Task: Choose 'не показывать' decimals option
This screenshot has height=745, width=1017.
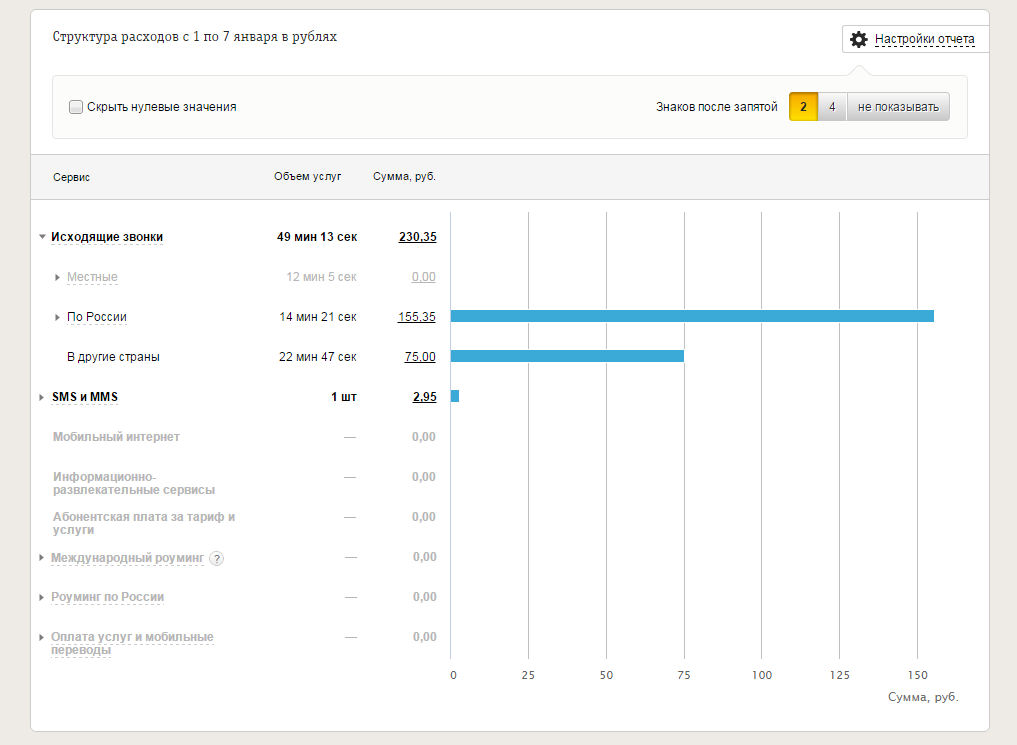Action: pyautogui.click(x=898, y=107)
